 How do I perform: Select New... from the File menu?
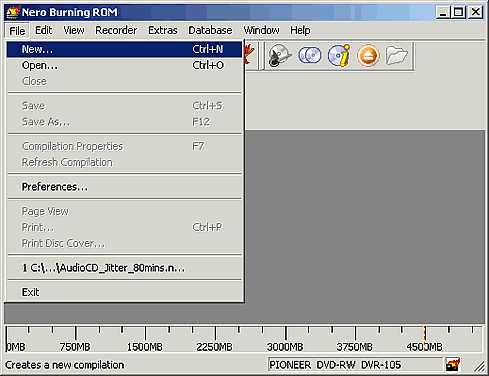pos(124,49)
